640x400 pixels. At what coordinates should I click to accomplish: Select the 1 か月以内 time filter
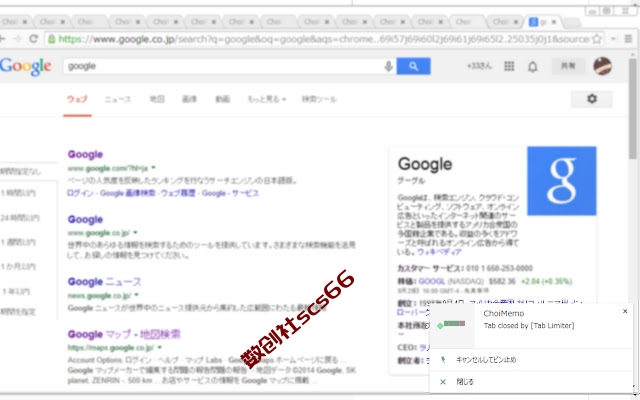[x=18, y=267]
